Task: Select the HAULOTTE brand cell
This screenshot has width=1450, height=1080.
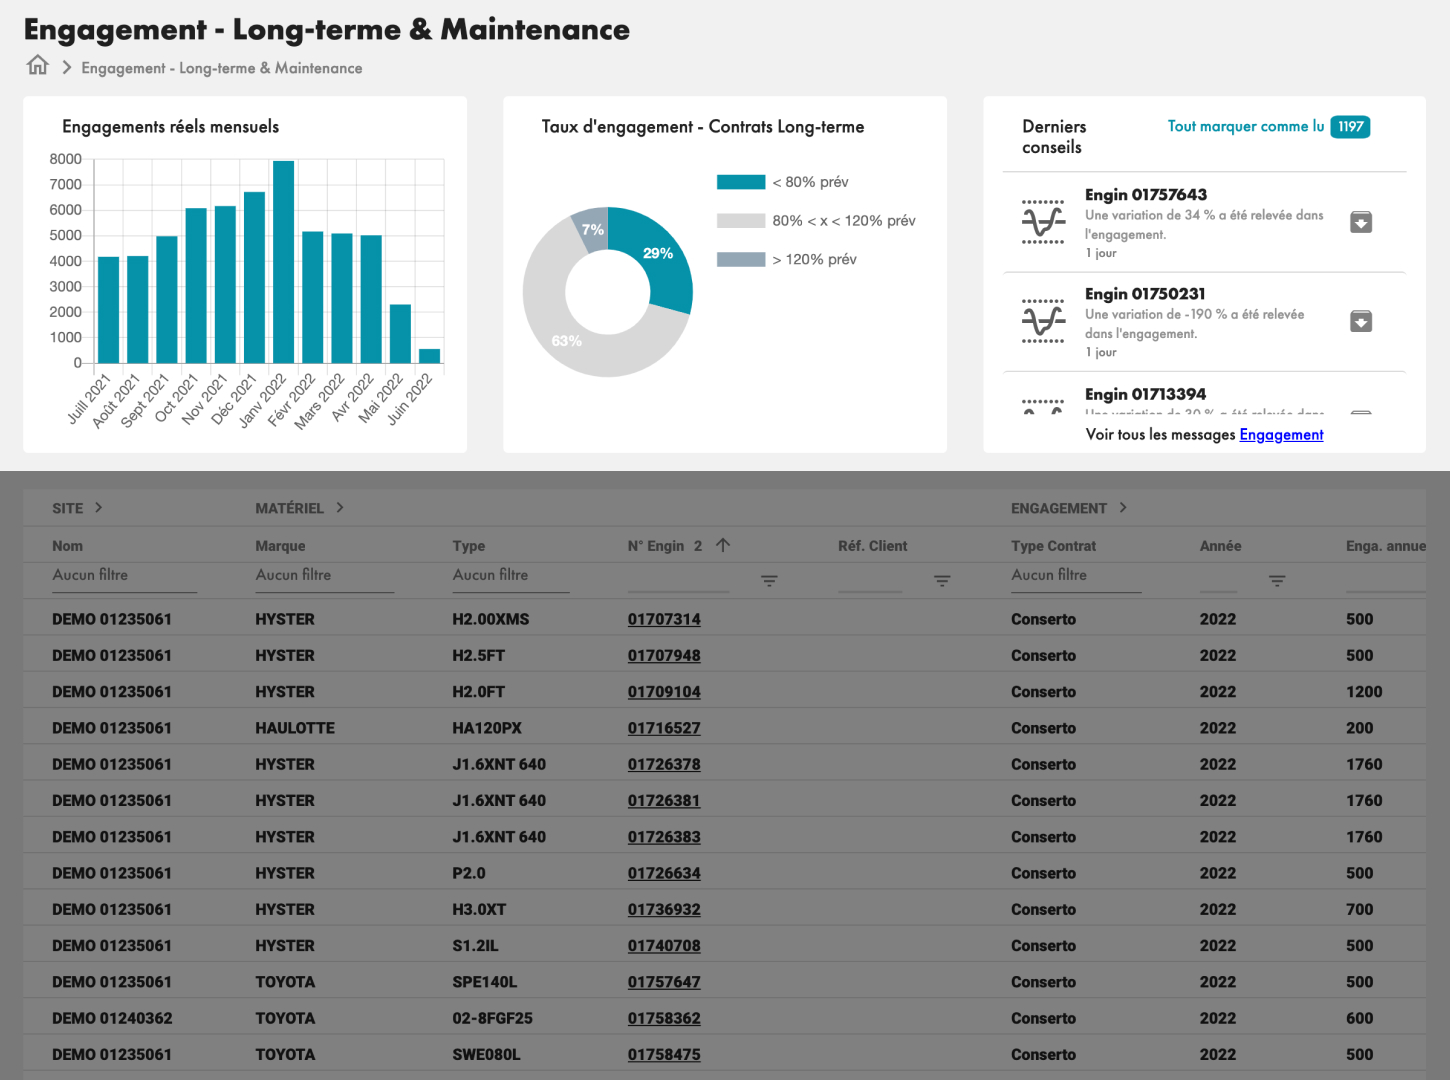Action: point(295,728)
